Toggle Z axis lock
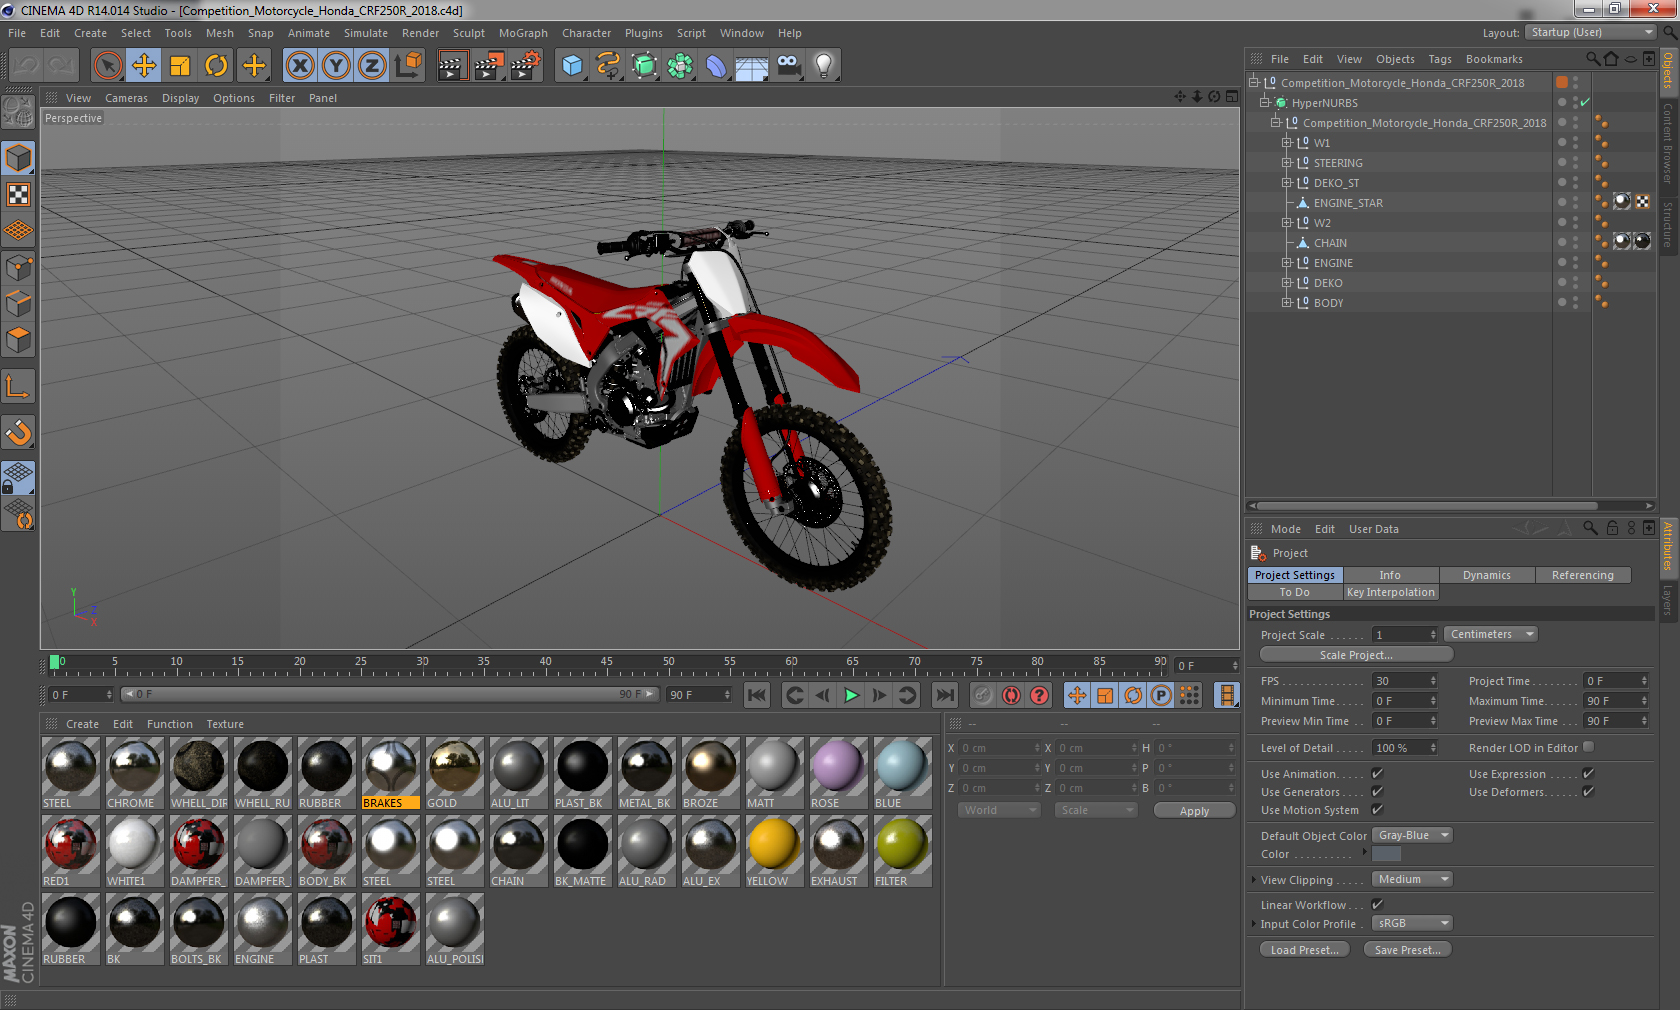This screenshot has width=1680, height=1010. (x=372, y=66)
